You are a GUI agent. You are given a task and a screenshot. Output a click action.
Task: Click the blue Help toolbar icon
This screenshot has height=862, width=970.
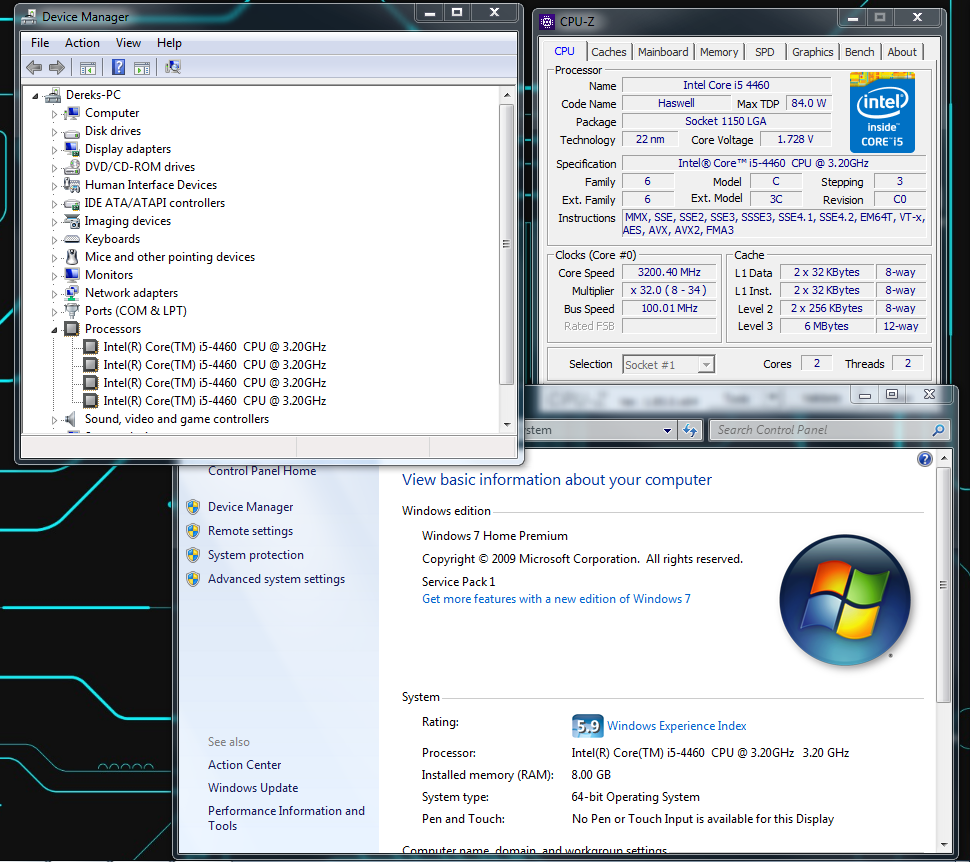point(118,67)
